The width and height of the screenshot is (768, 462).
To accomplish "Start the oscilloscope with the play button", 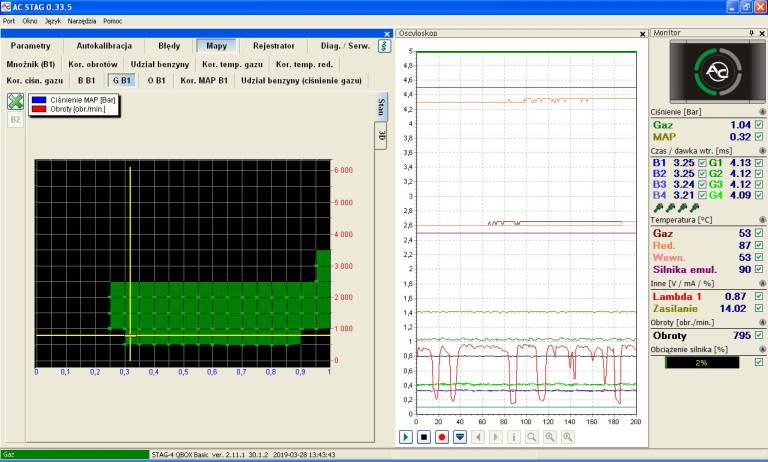I will [x=406, y=437].
